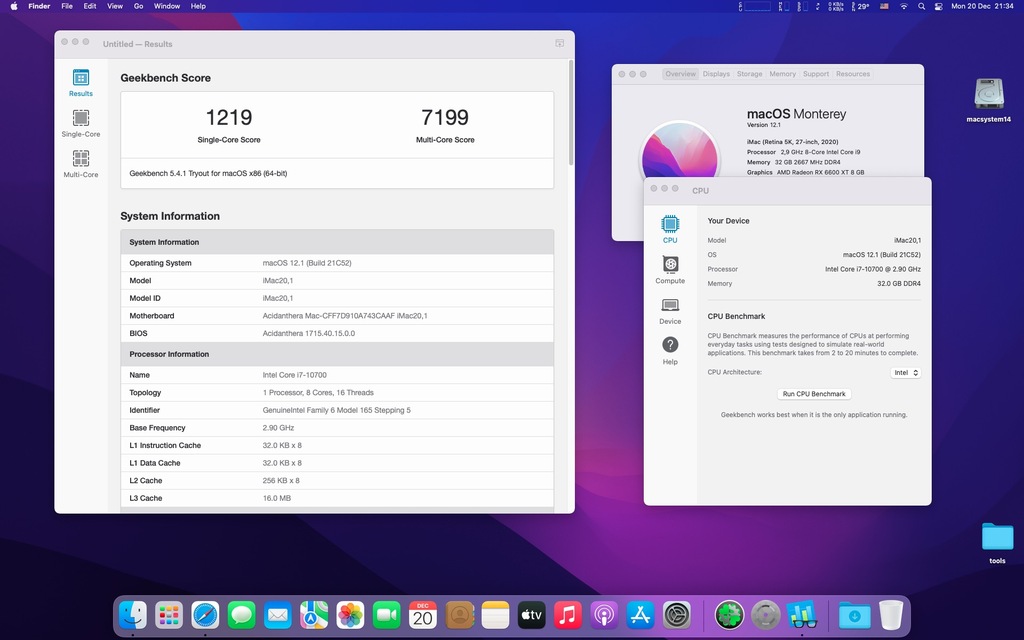Open the CPU Architecture Intel dropdown

coord(905,372)
